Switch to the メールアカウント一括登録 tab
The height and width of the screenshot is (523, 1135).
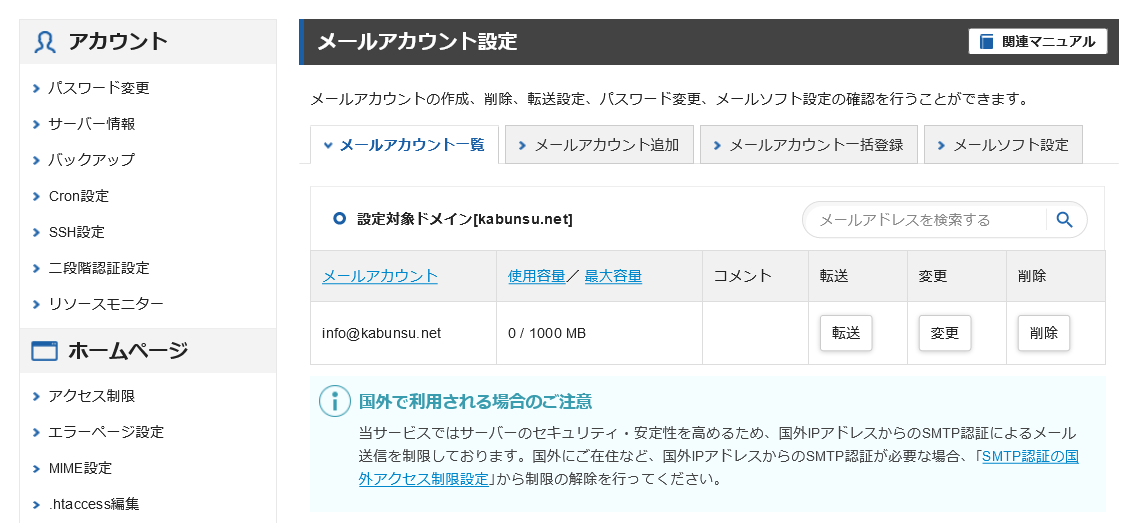click(808, 145)
